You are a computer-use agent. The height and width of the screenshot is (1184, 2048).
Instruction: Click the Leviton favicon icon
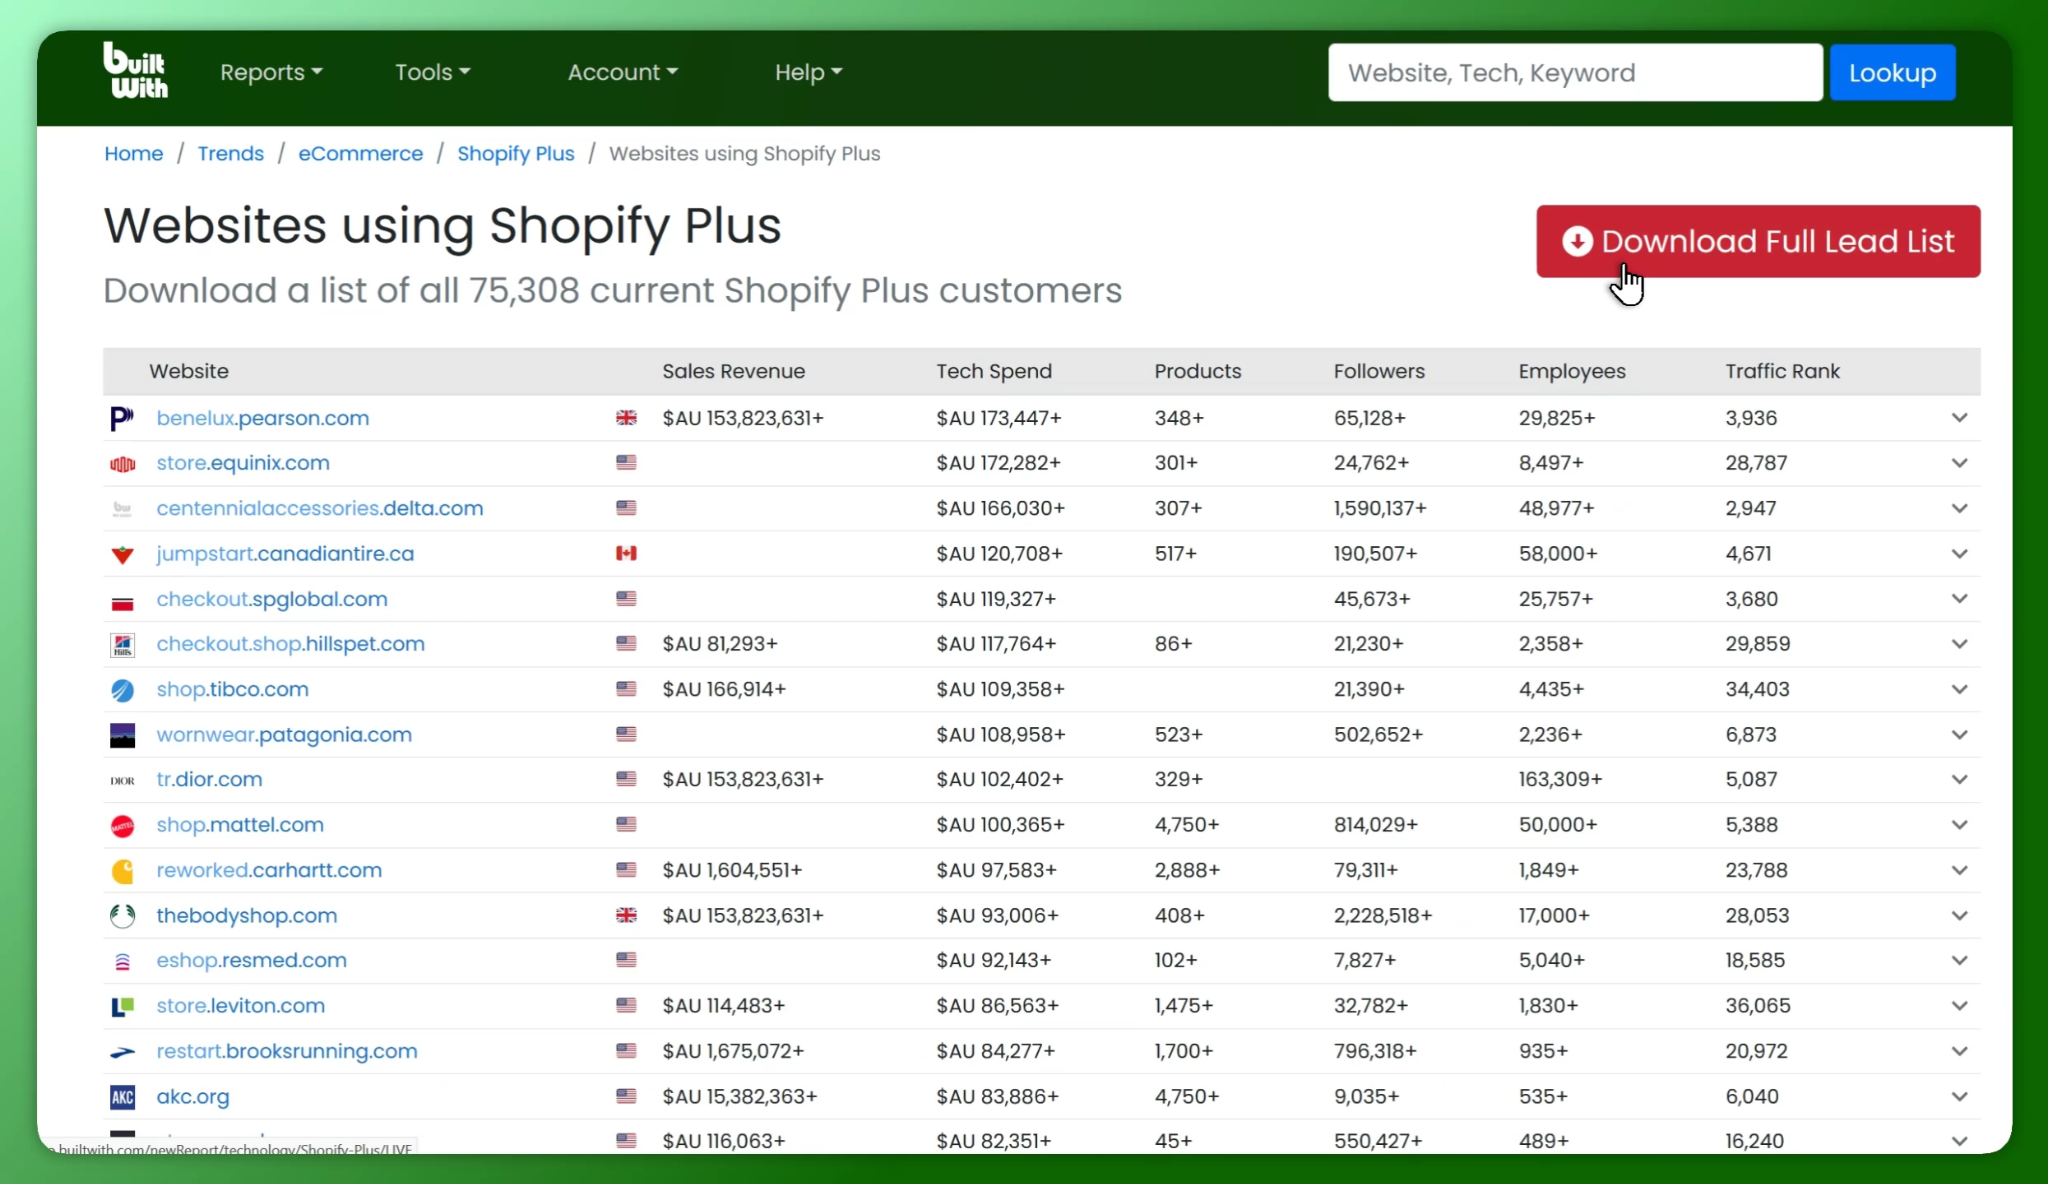122,1007
